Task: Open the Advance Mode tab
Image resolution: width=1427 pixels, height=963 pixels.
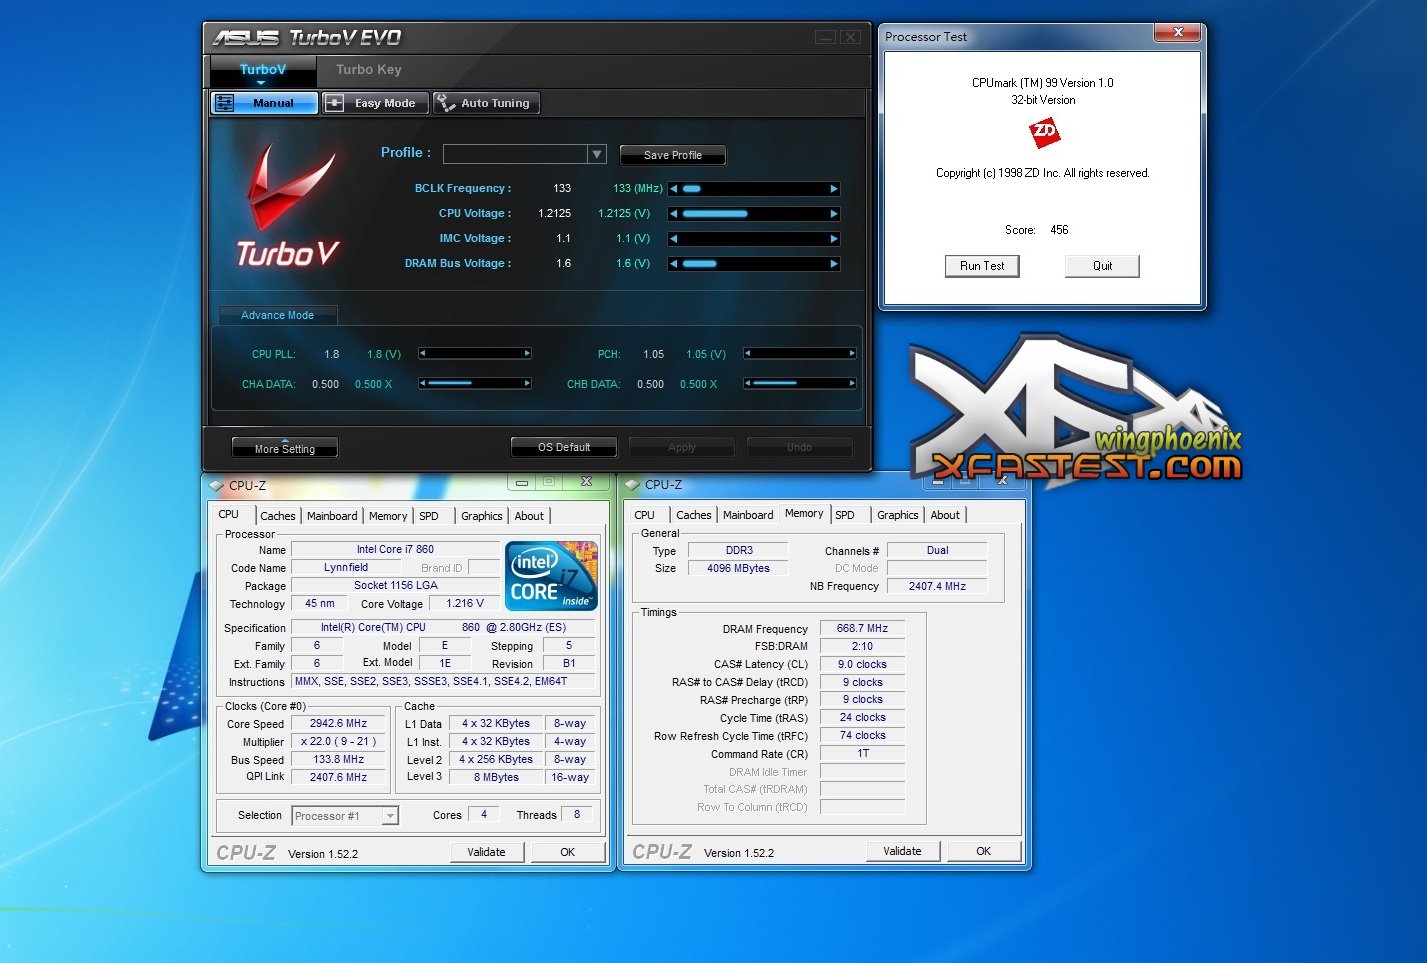Action: pos(278,315)
